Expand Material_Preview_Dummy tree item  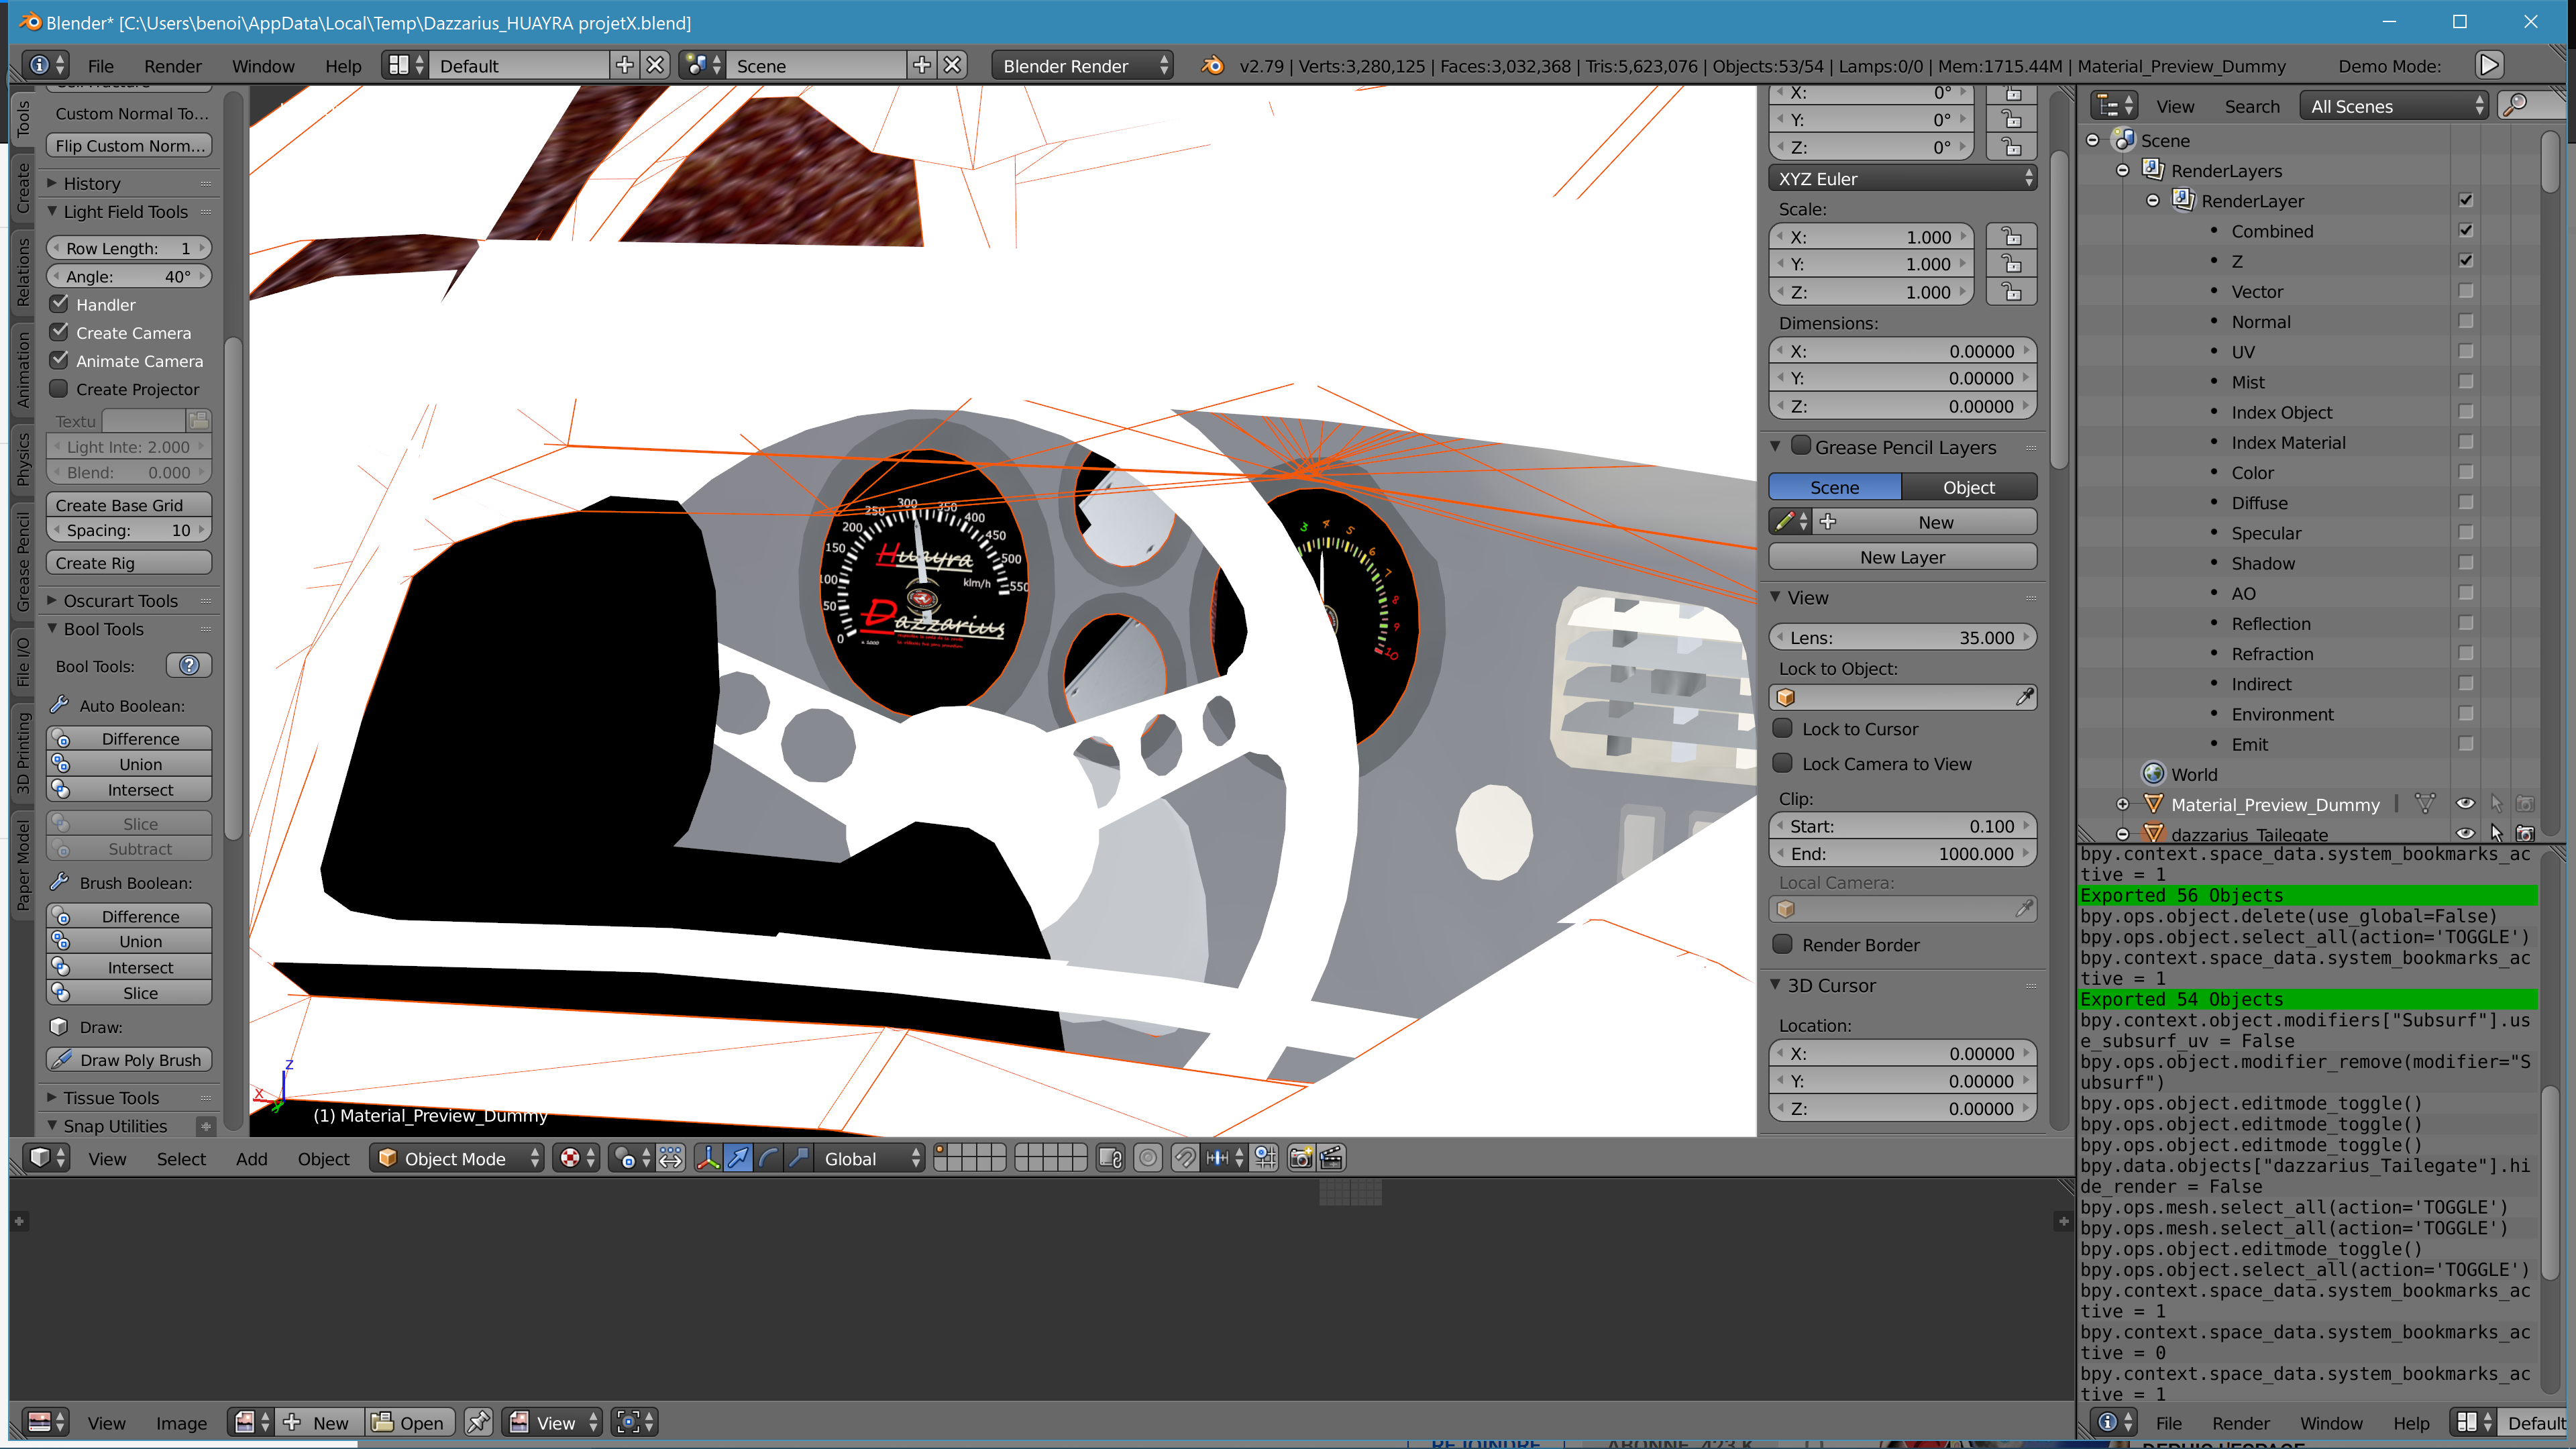pos(2122,804)
